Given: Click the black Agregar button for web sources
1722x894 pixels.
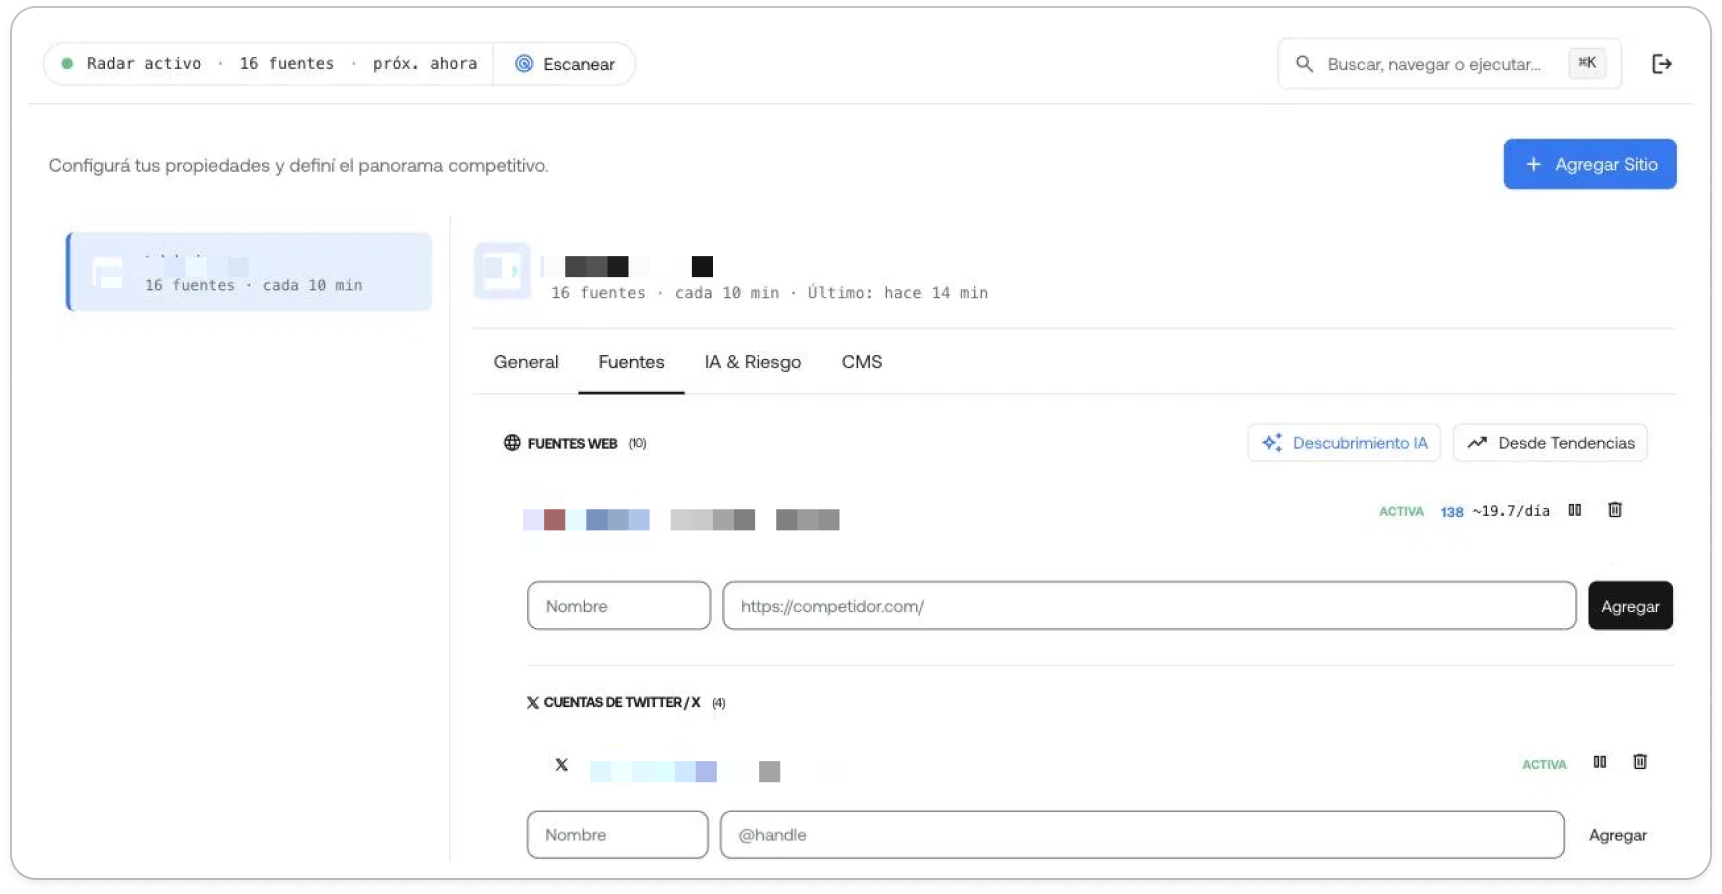Looking at the screenshot, I should click(1630, 606).
